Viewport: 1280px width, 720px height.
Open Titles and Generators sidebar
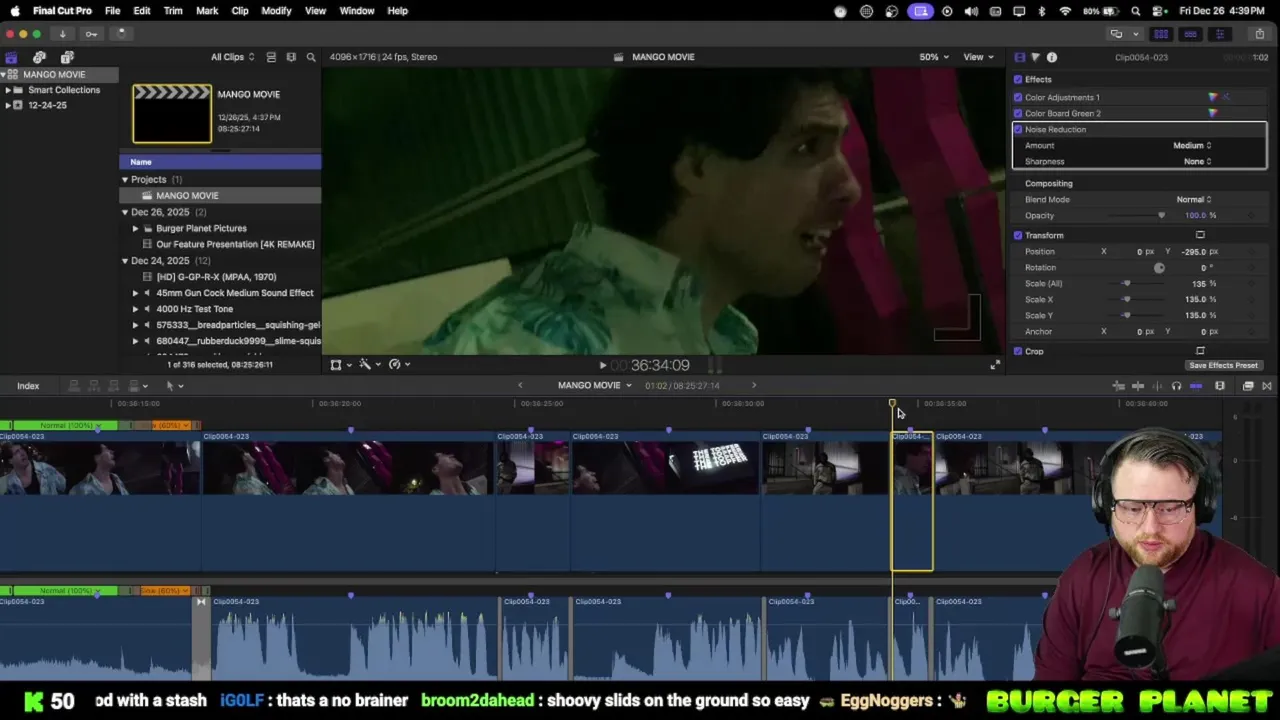[x=67, y=57]
